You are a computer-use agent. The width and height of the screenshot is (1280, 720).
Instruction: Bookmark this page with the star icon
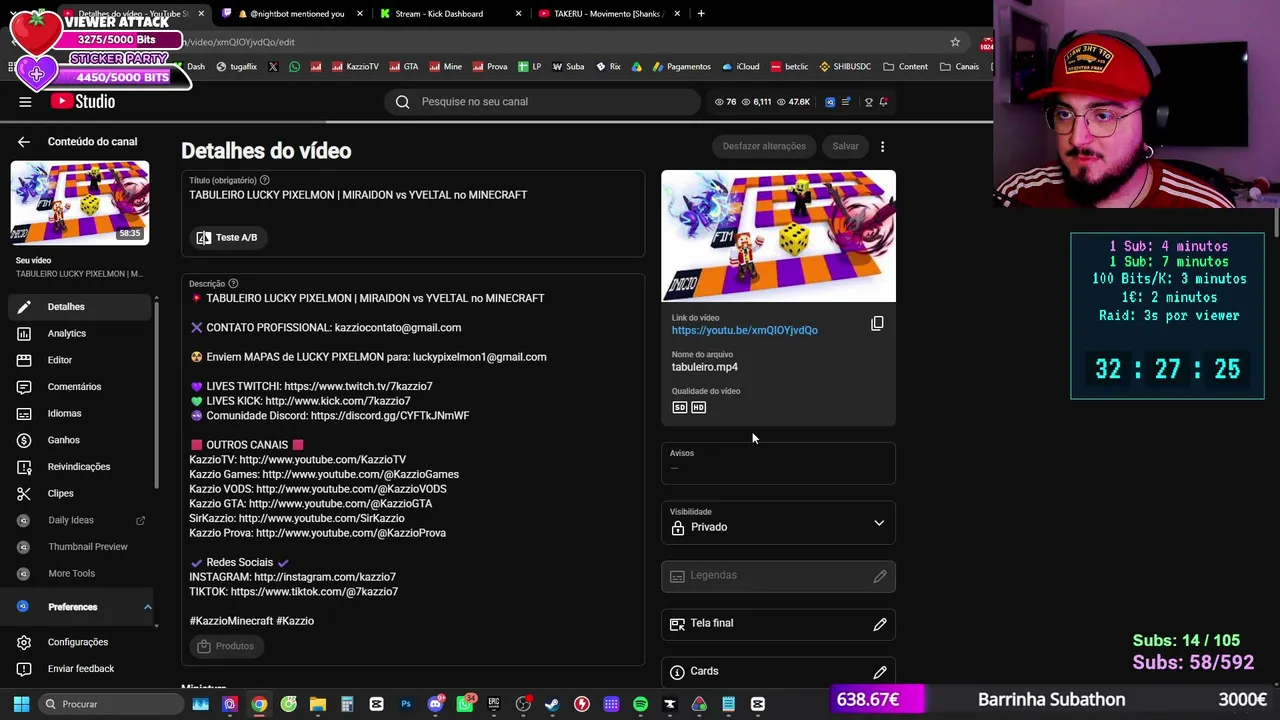(x=955, y=42)
